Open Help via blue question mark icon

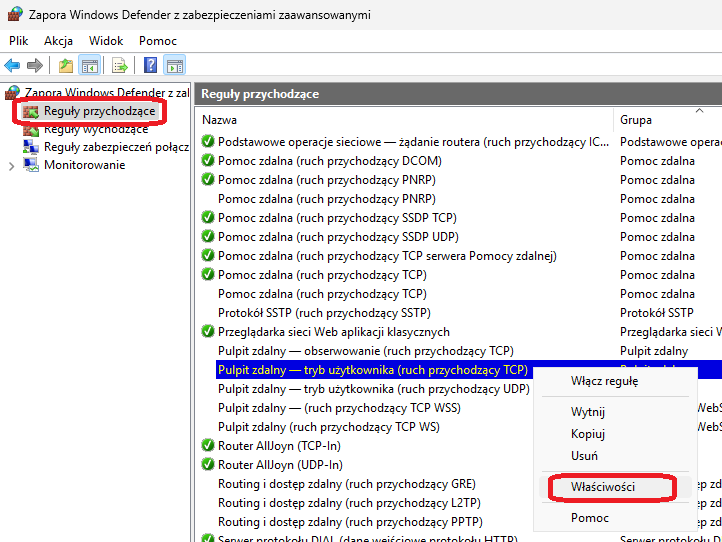tap(150, 66)
